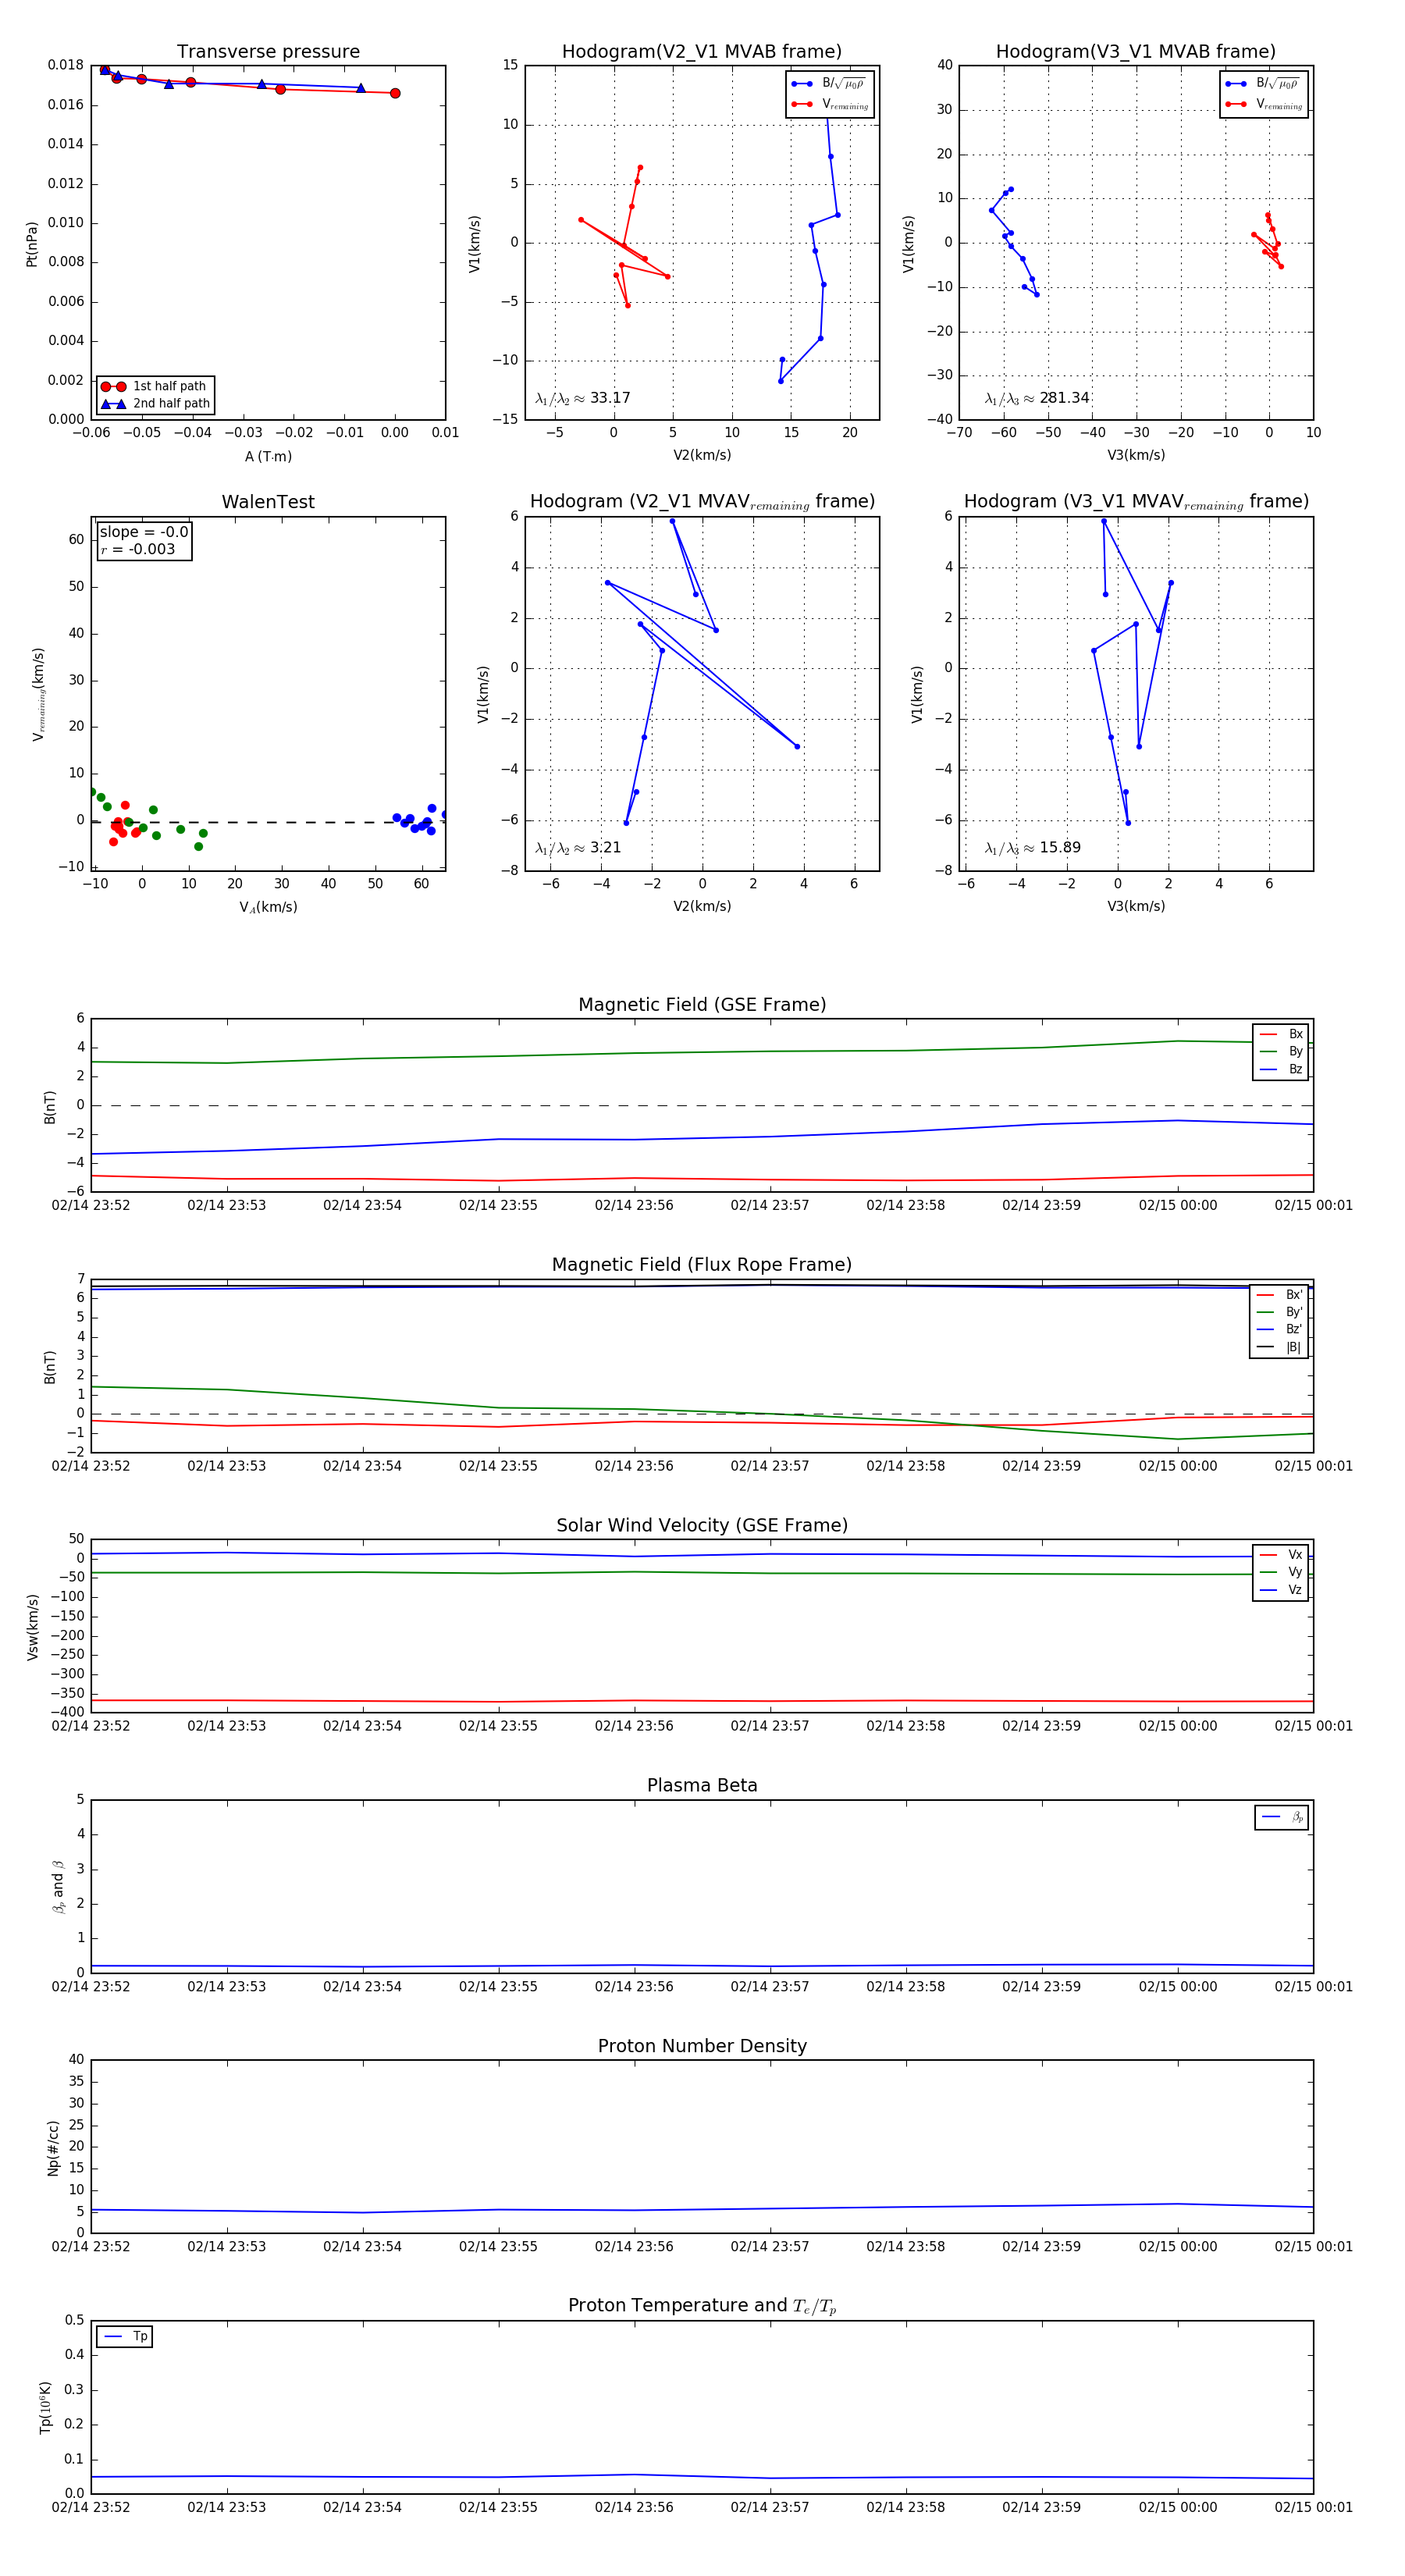Click the 'WalenTest' plot title
Image resolution: width=1405 pixels, height=2576 pixels.
tap(268, 502)
